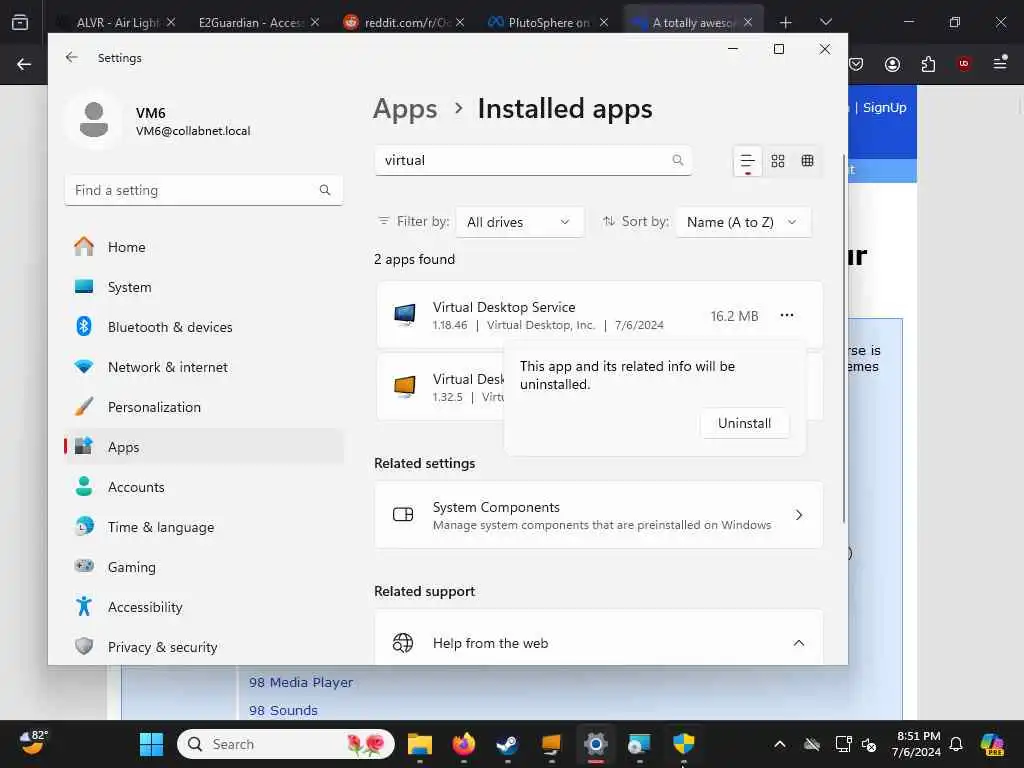Go back using Settings back arrow
Screen dimensions: 1024x768
[x=72, y=57]
